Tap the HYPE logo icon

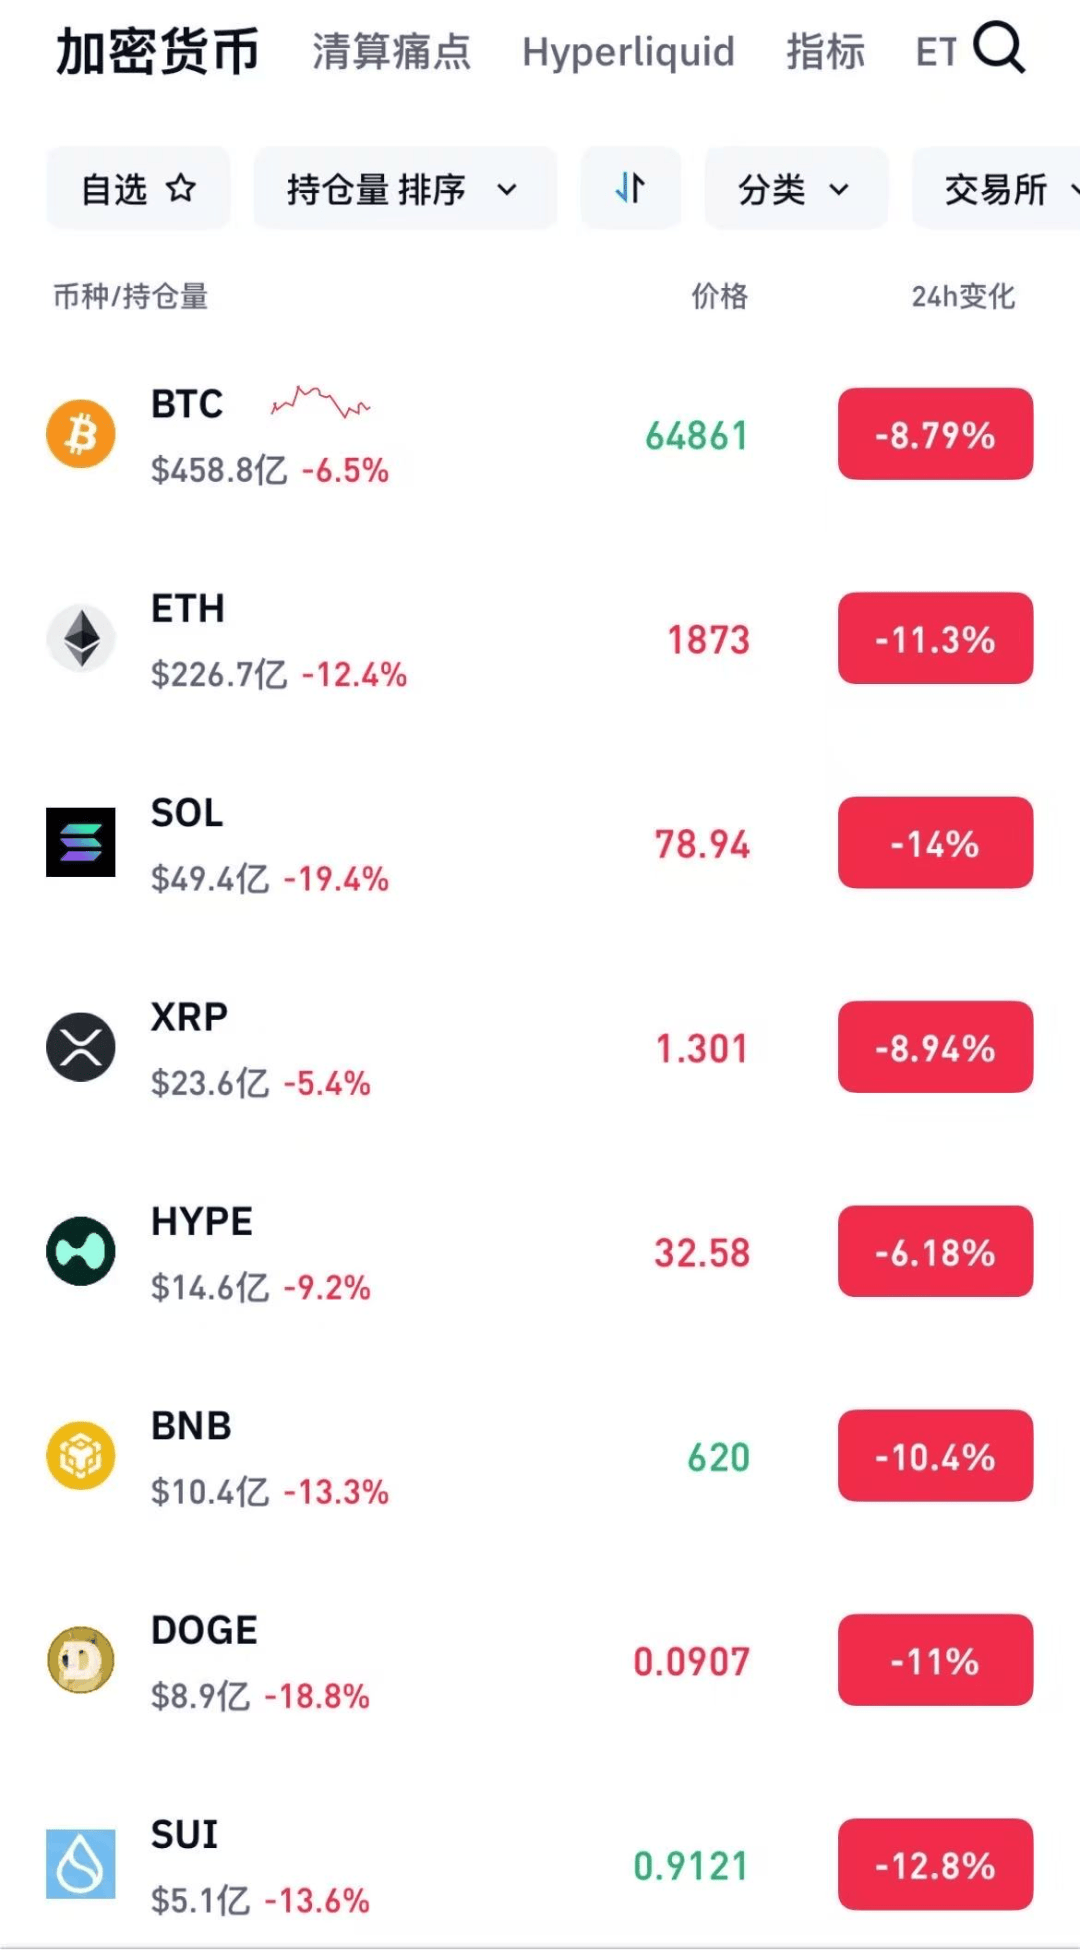pyautogui.click(x=81, y=1251)
